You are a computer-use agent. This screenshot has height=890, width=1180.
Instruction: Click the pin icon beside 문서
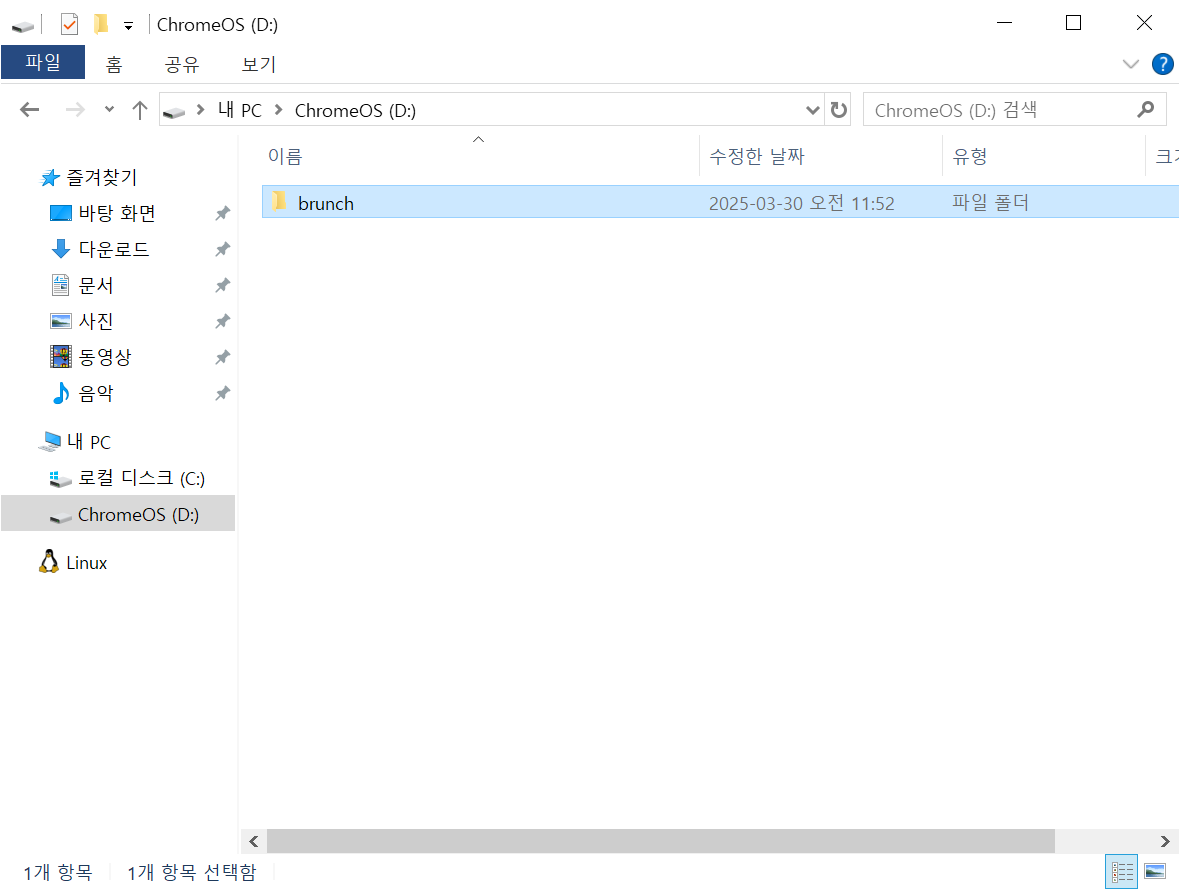[222, 285]
